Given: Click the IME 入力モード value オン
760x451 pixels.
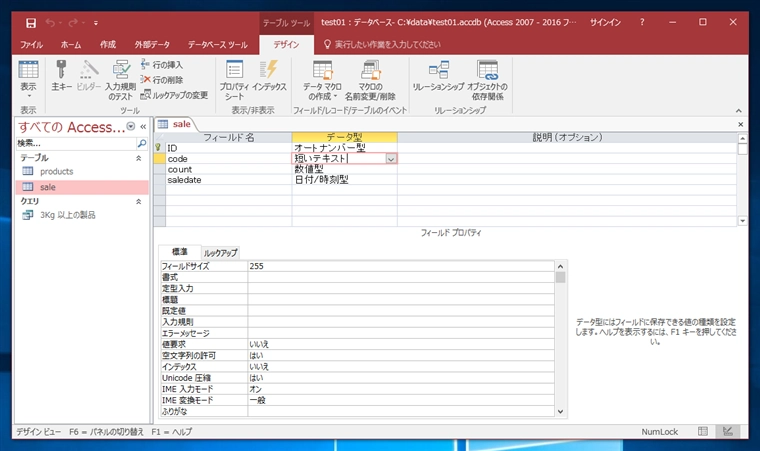Looking at the screenshot, I should coord(401,389).
